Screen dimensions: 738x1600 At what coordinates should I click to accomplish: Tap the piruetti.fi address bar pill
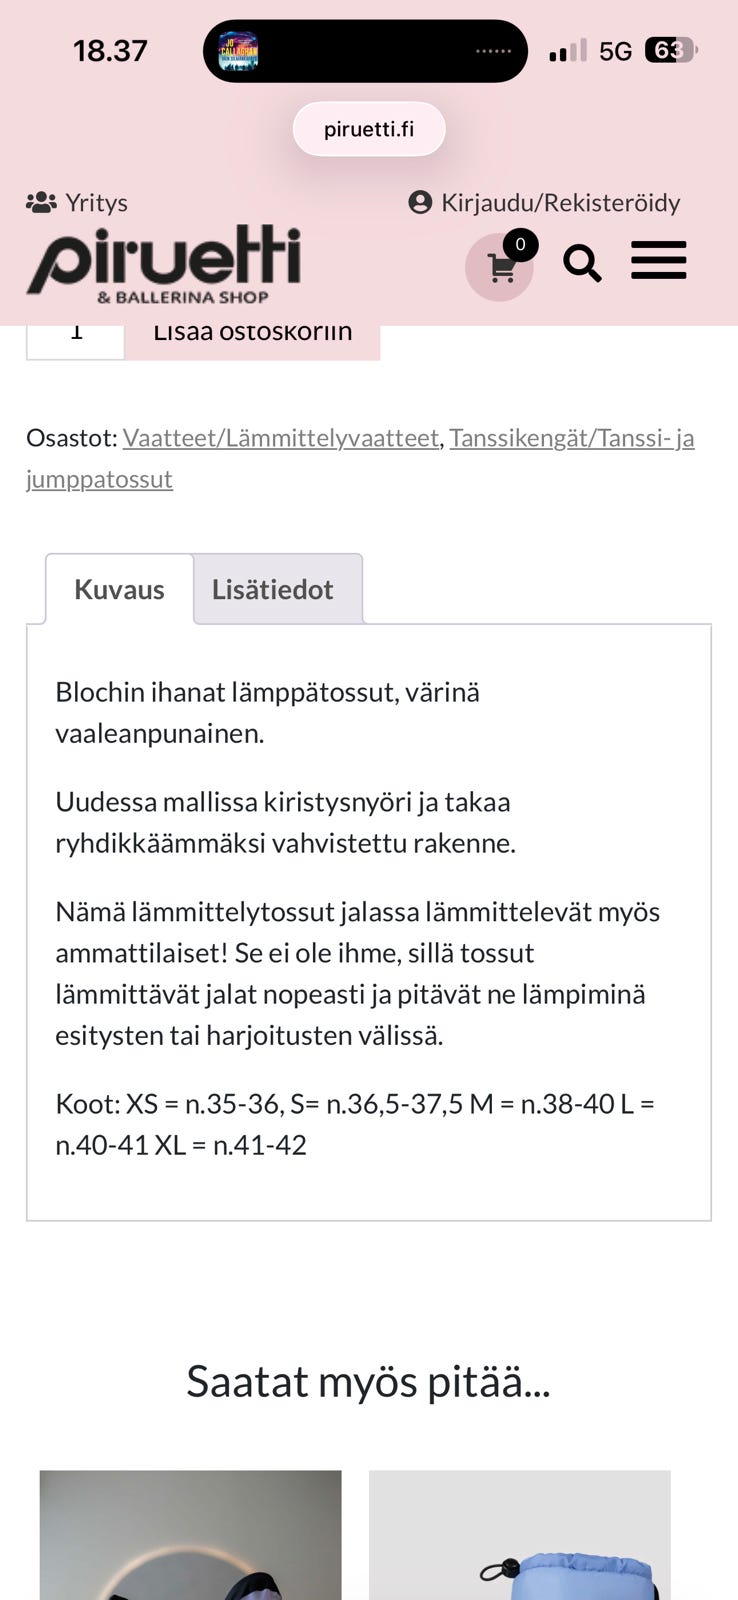pos(369,129)
